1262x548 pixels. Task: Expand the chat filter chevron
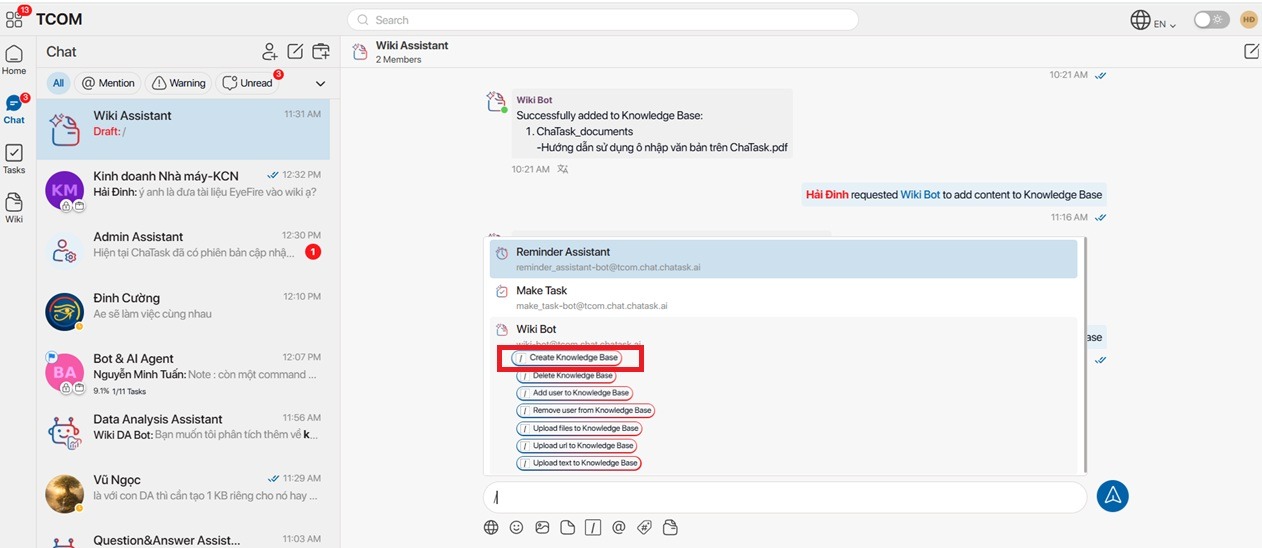(321, 84)
